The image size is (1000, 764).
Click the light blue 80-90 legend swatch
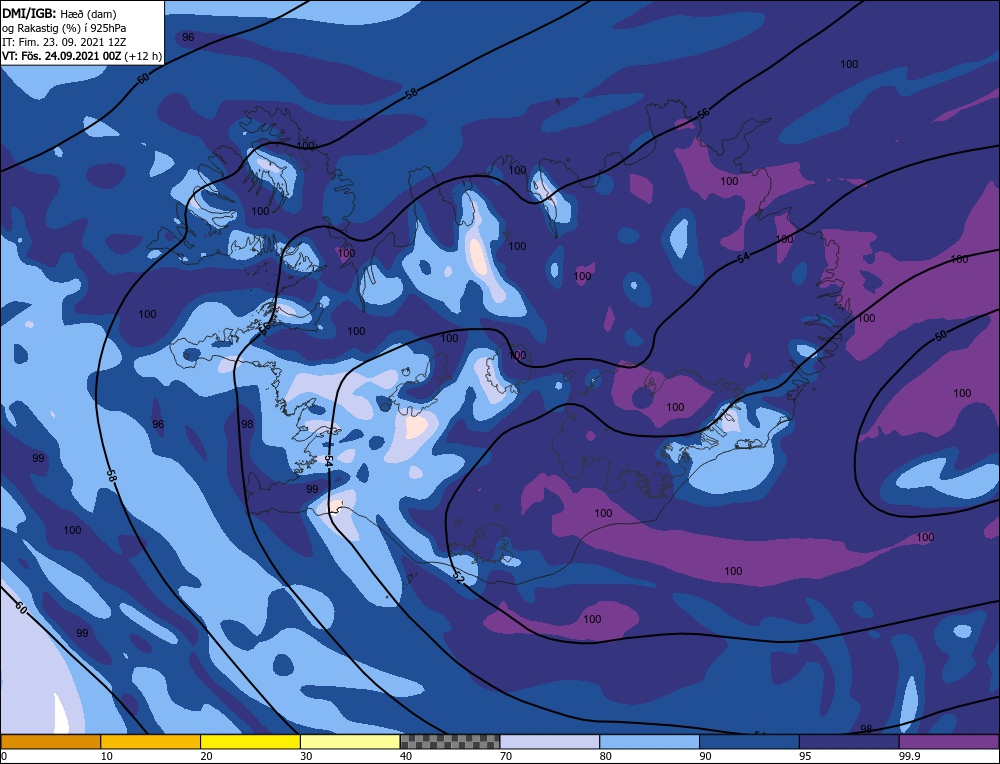coord(649,741)
